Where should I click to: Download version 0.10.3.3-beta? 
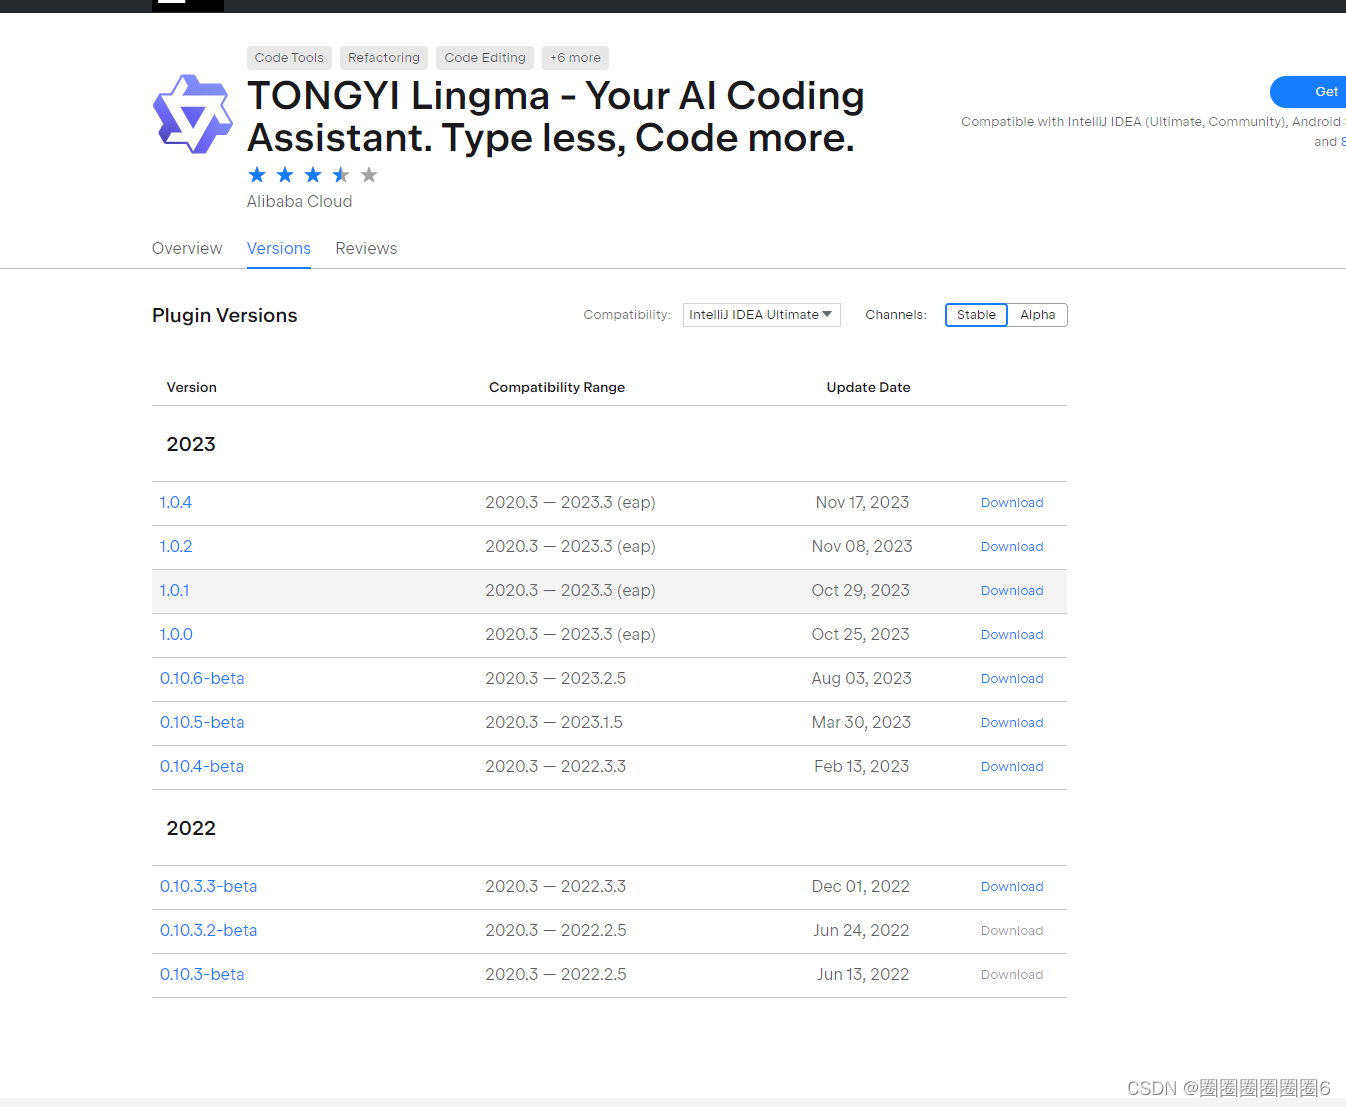click(1012, 887)
